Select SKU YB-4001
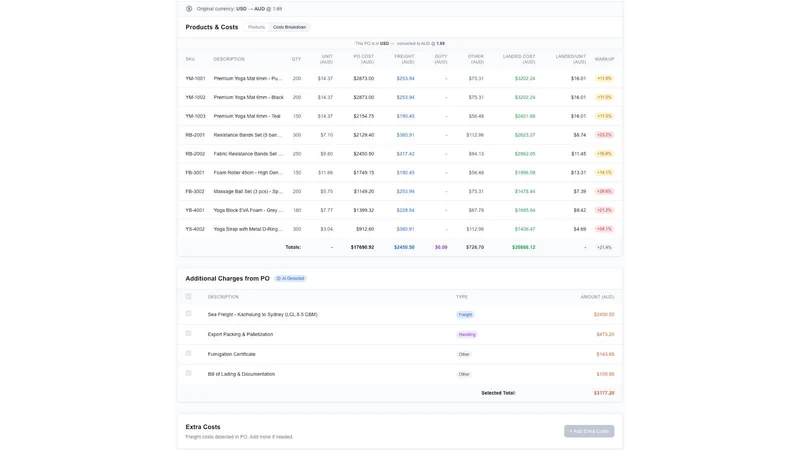Screen dimensions: 800x450 (195, 211)
